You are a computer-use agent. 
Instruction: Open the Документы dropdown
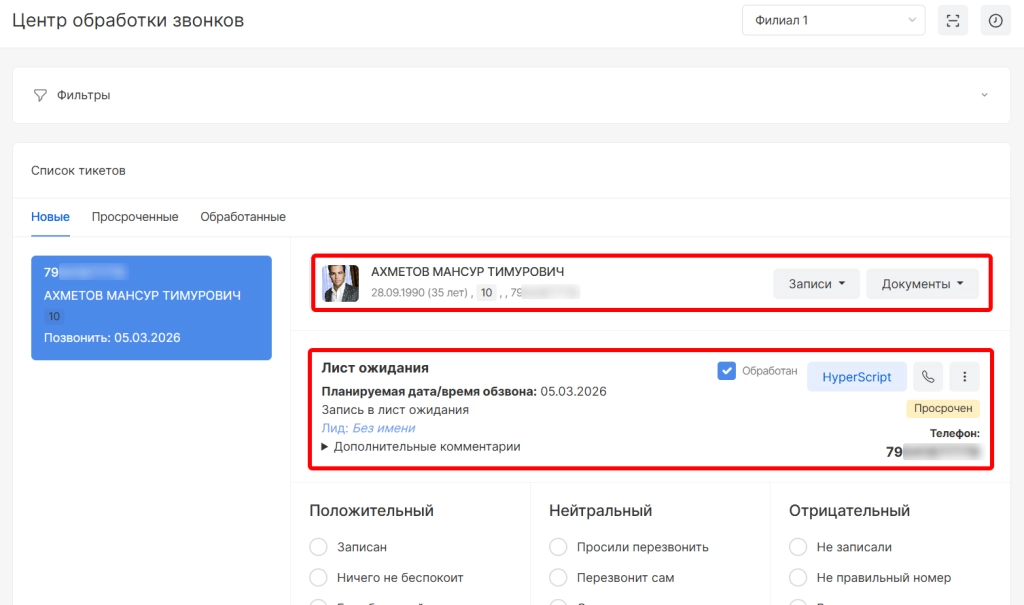point(922,284)
